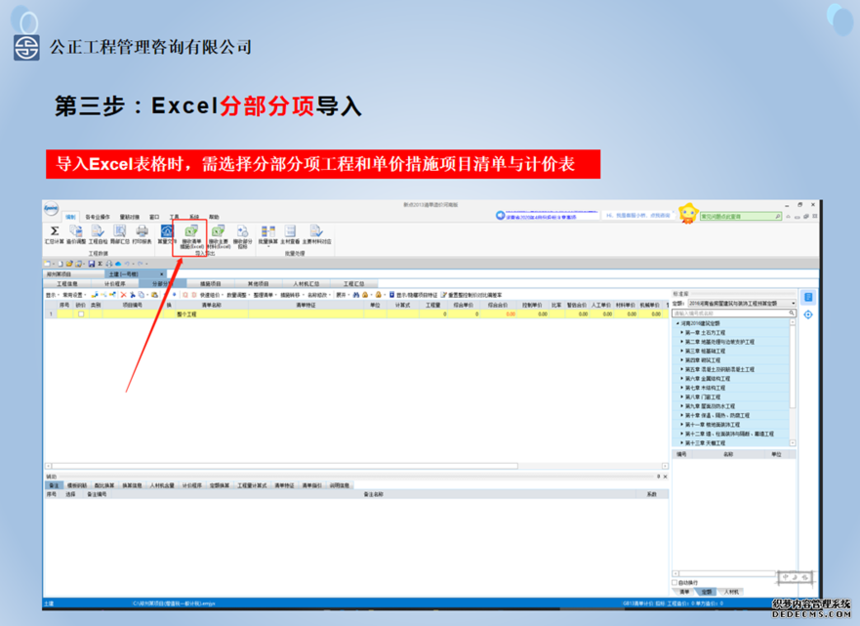Switch to the 工程信息 tab
The width and height of the screenshot is (860, 626).
67,284
